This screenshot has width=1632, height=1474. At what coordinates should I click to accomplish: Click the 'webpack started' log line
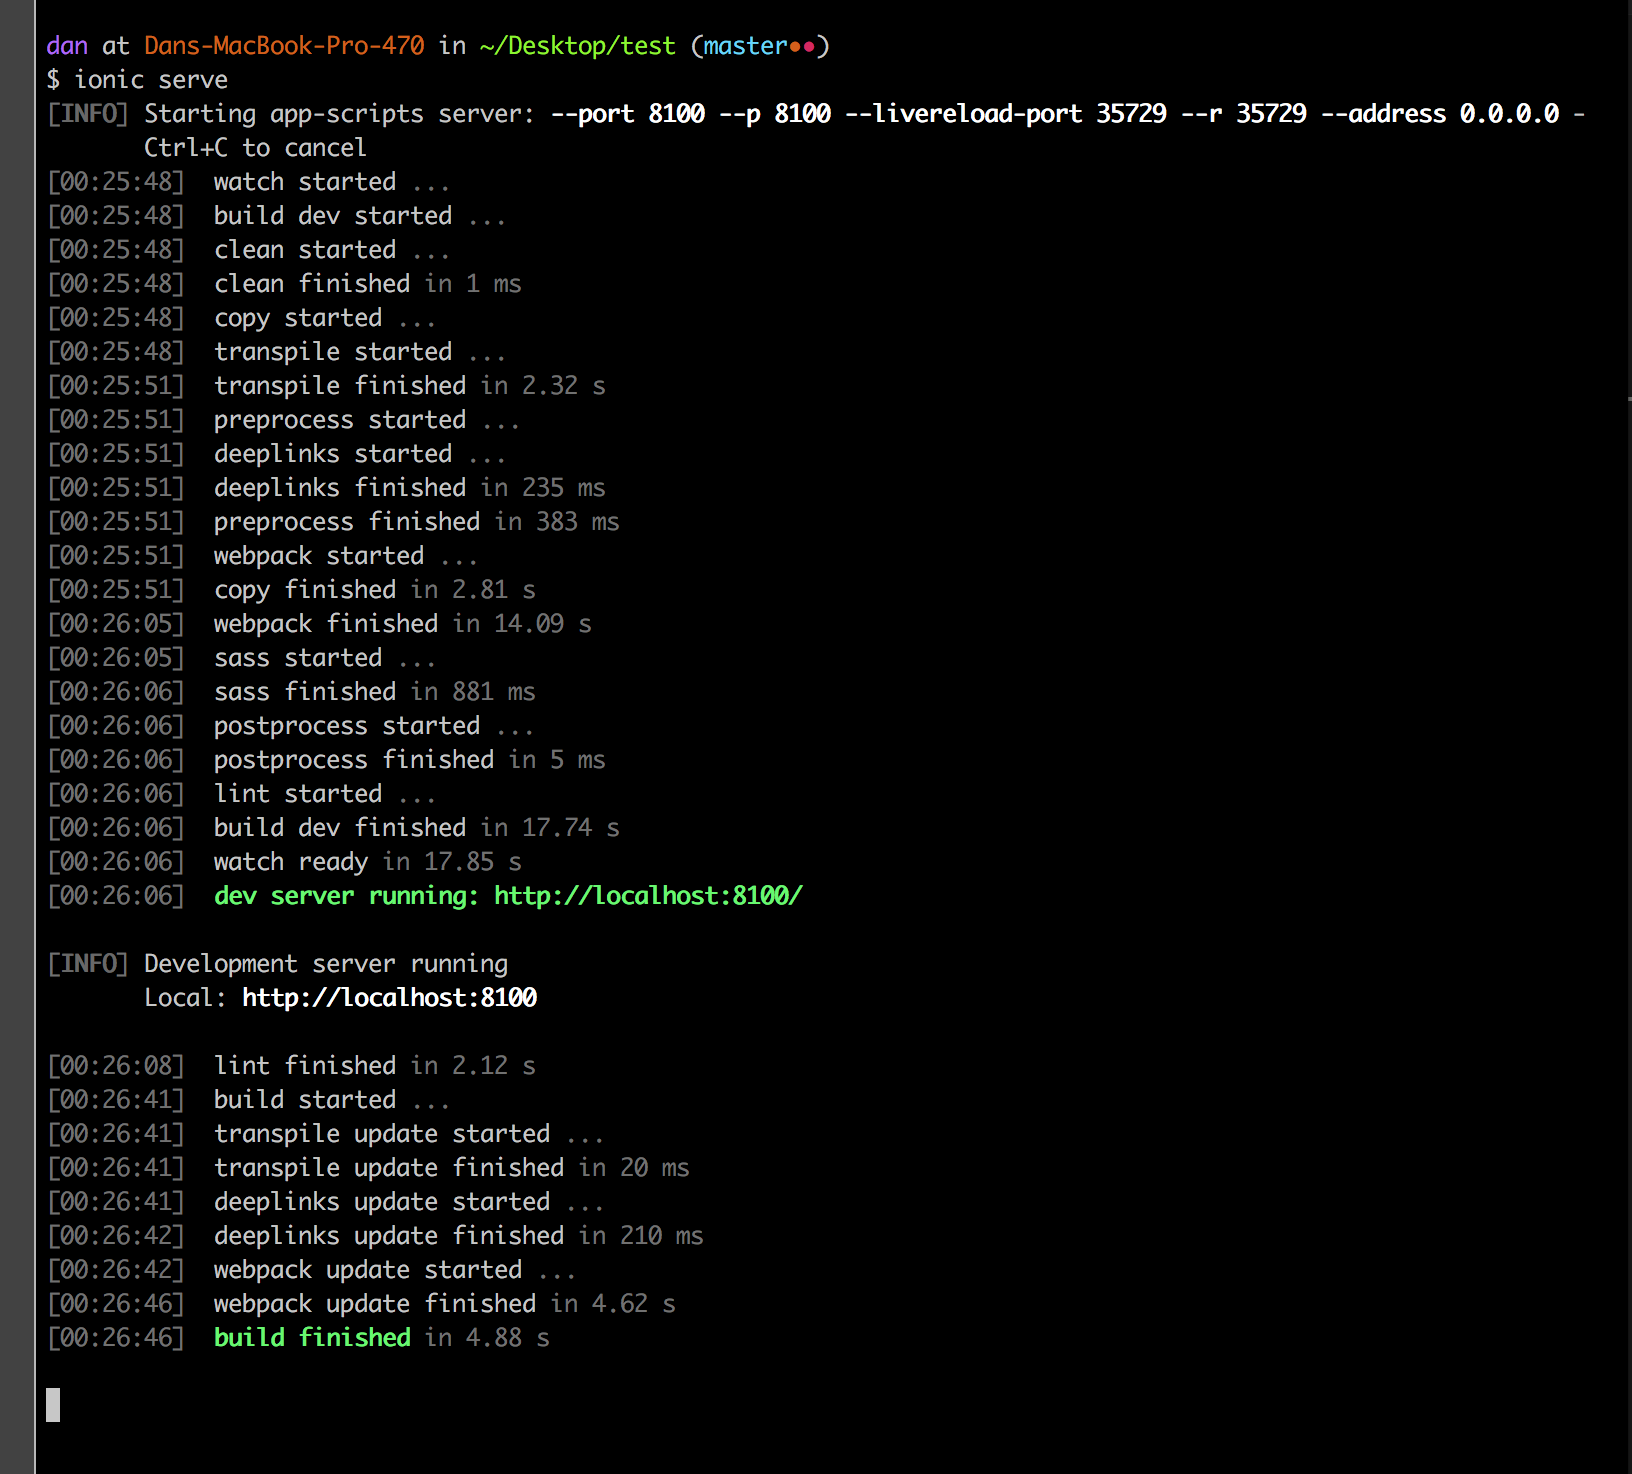(345, 556)
